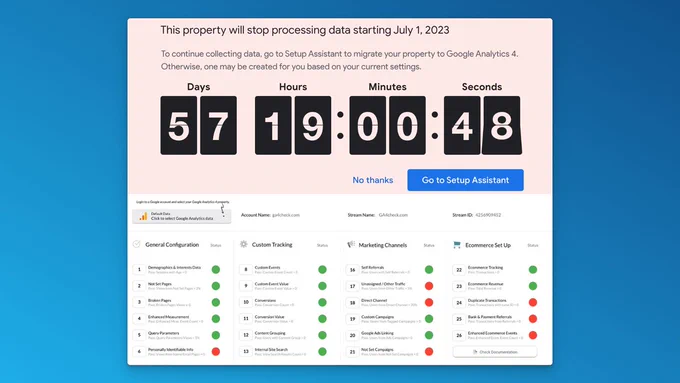Screen dimensions: 680x383
Task: Click the General Configuration heading
Action: [x=172, y=245]
